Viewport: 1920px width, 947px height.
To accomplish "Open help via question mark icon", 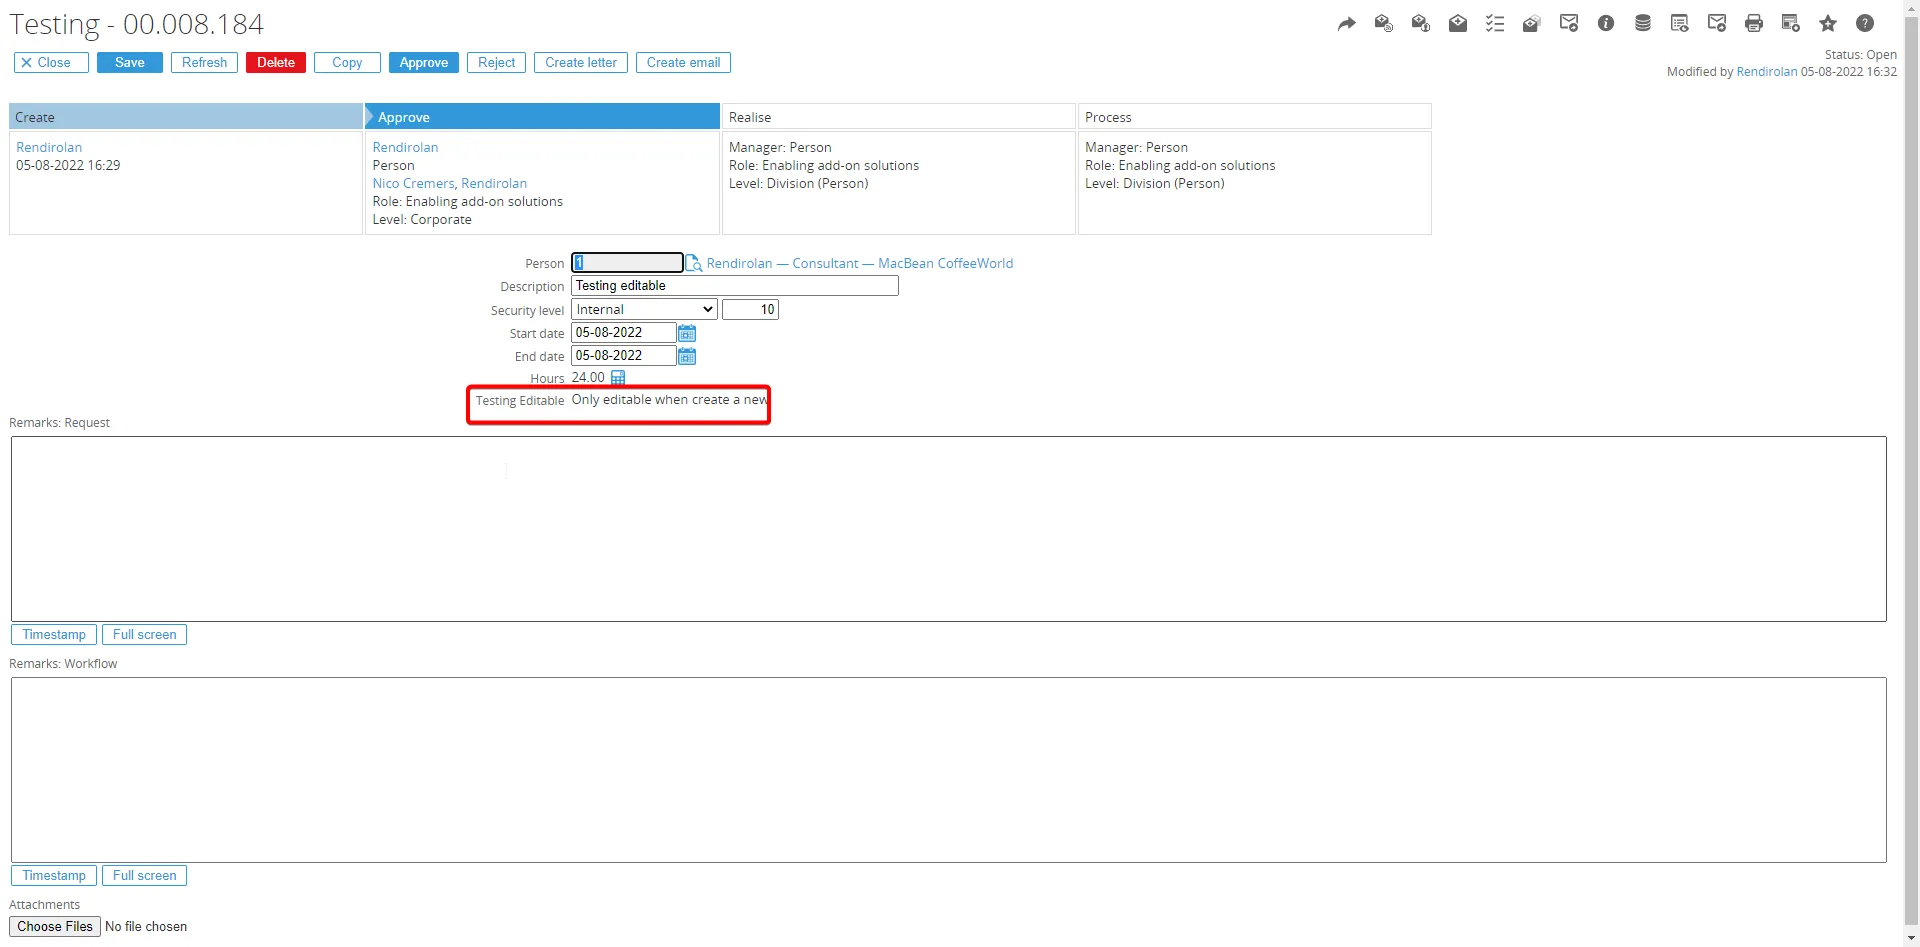I will pos(1865,24).
